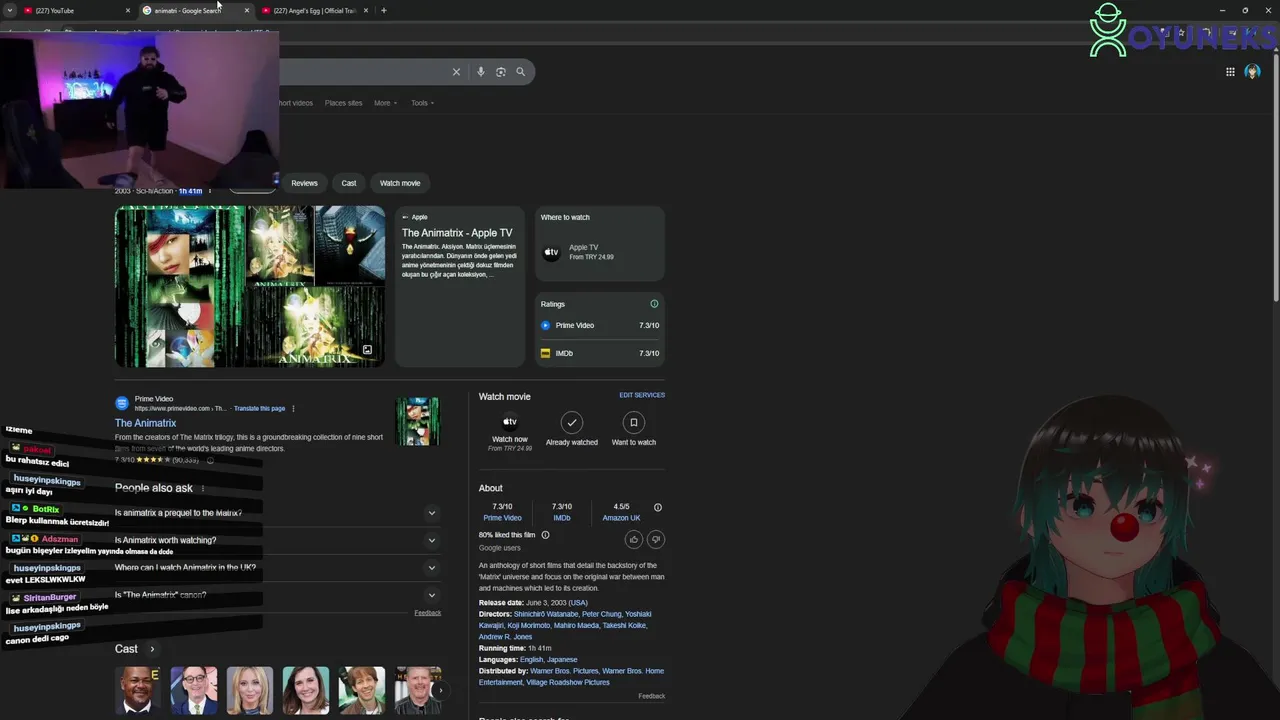Open more options for Prime Video result
This screenshot has height=720, width=1280.
coord(293,408)
